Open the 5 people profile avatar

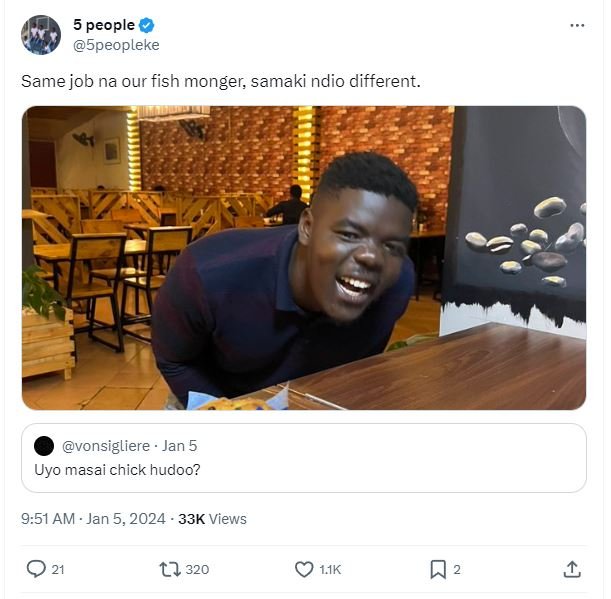pyautogui.click(x=41, y=35)
